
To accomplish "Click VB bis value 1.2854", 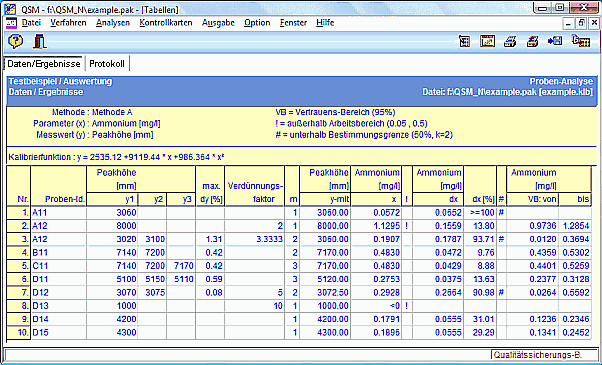I will (575, 226).
